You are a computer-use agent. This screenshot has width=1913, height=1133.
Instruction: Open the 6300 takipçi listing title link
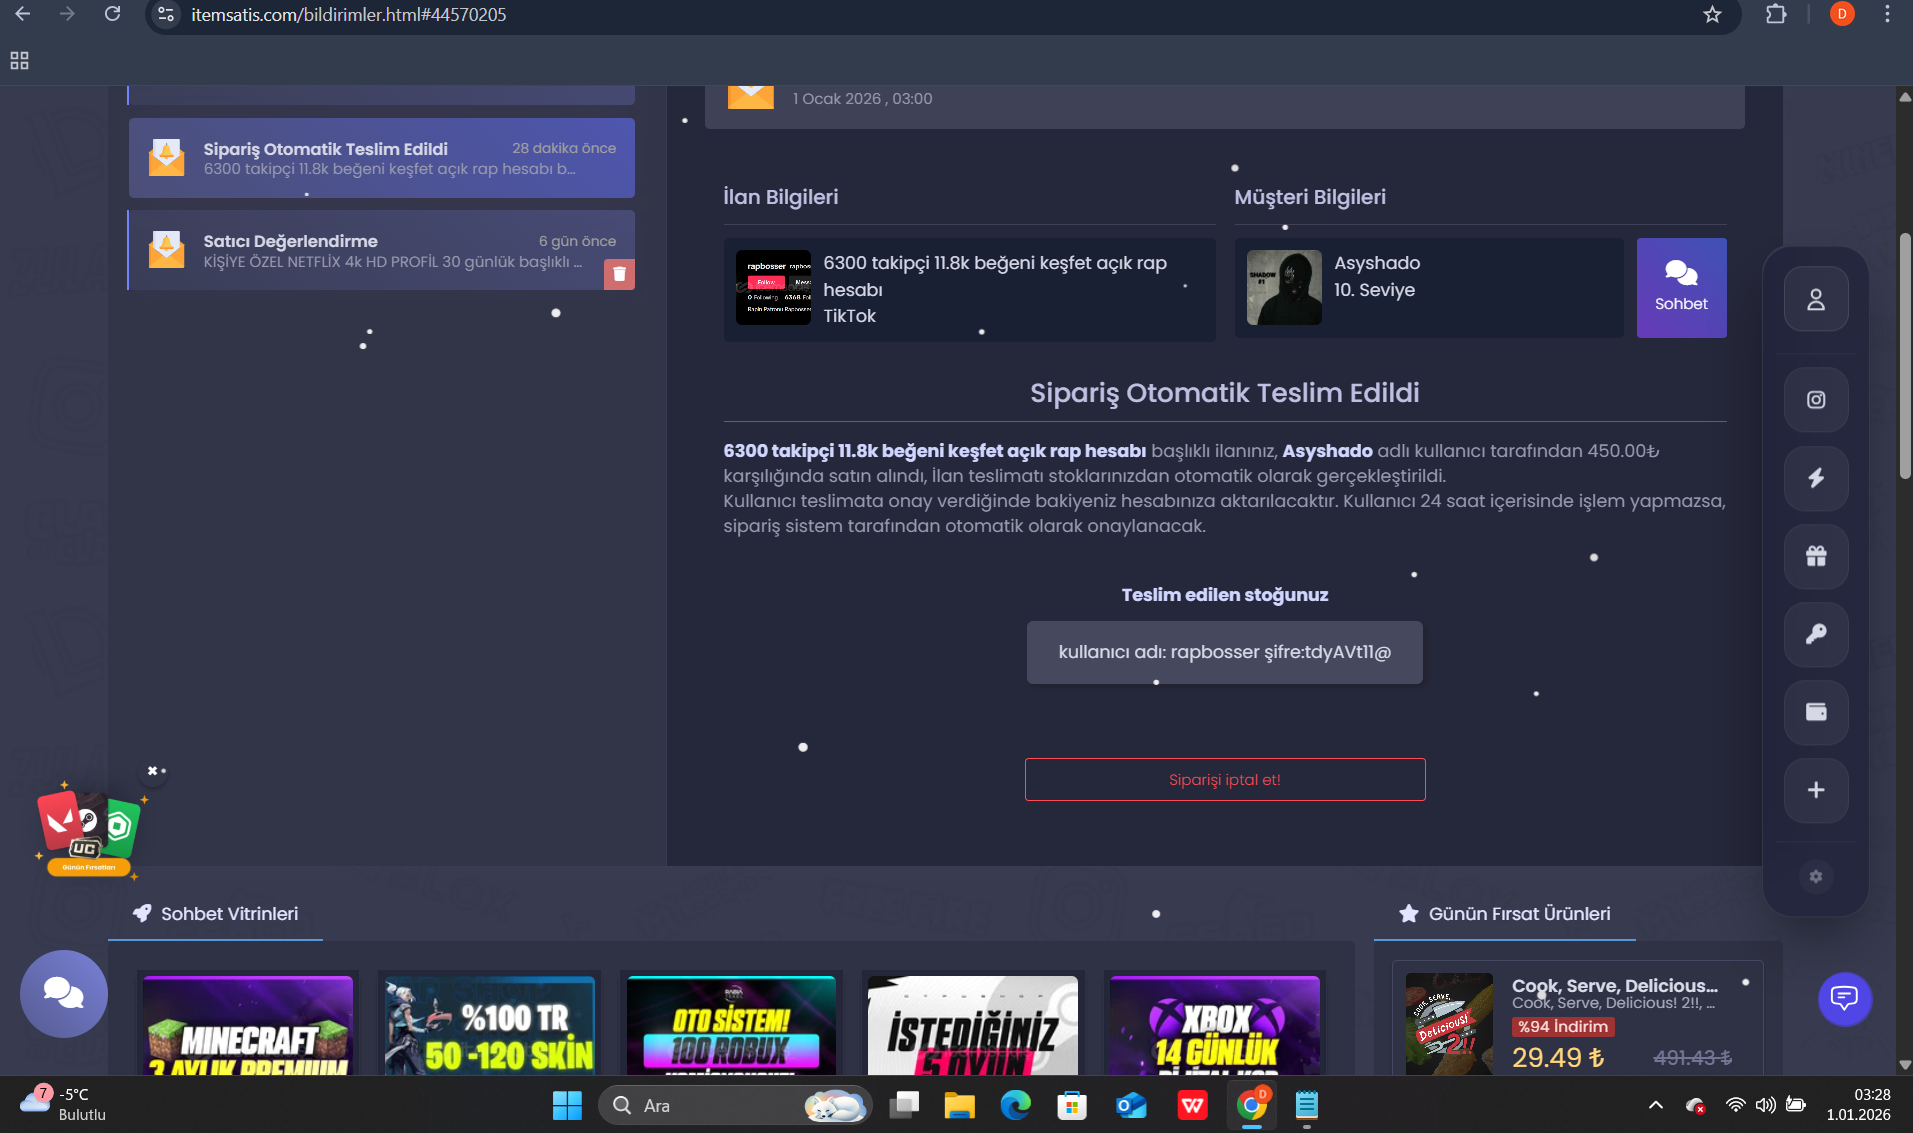click(x=995, y=276)
